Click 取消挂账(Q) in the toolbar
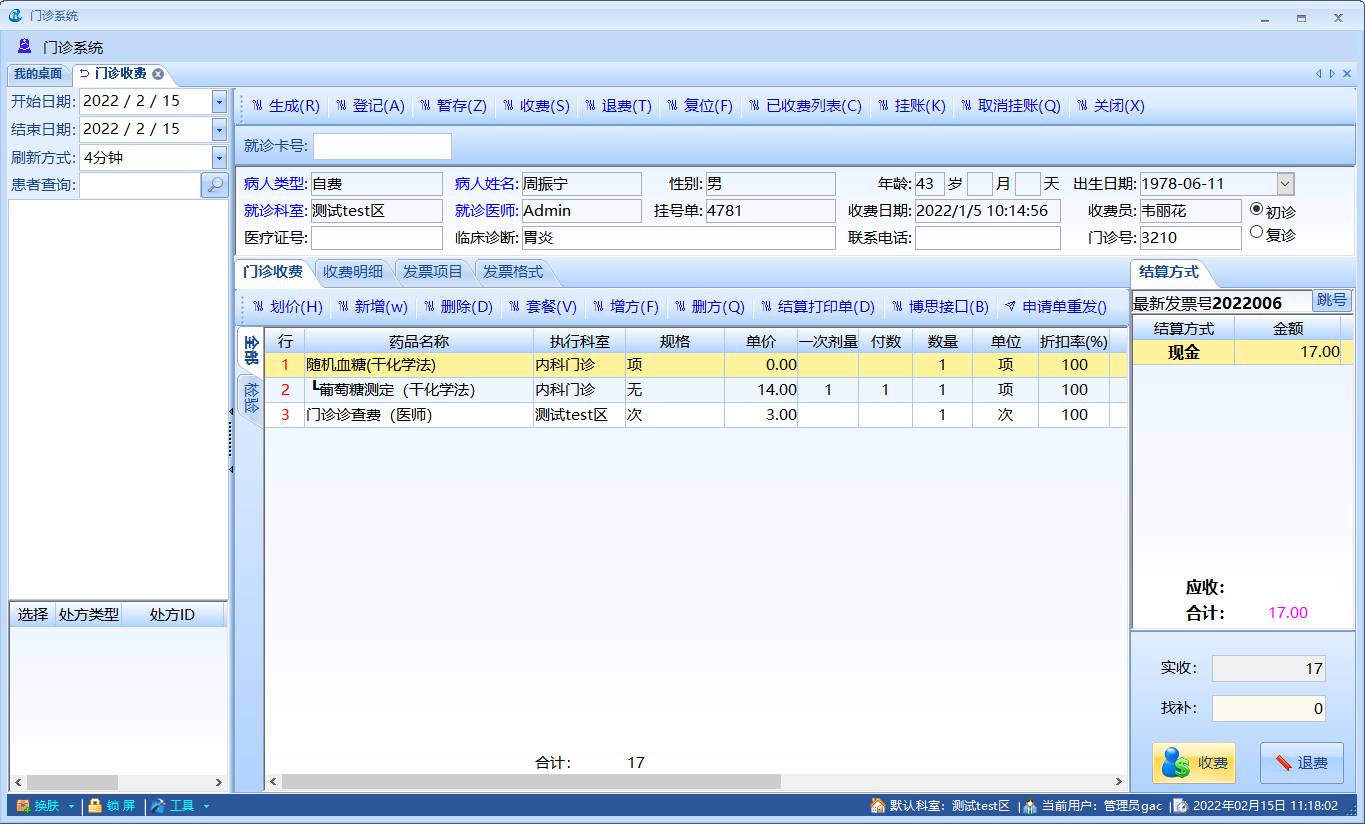Image resolution: width=1365 pixels, height=824 pixels. click(x=1010, y=106)
